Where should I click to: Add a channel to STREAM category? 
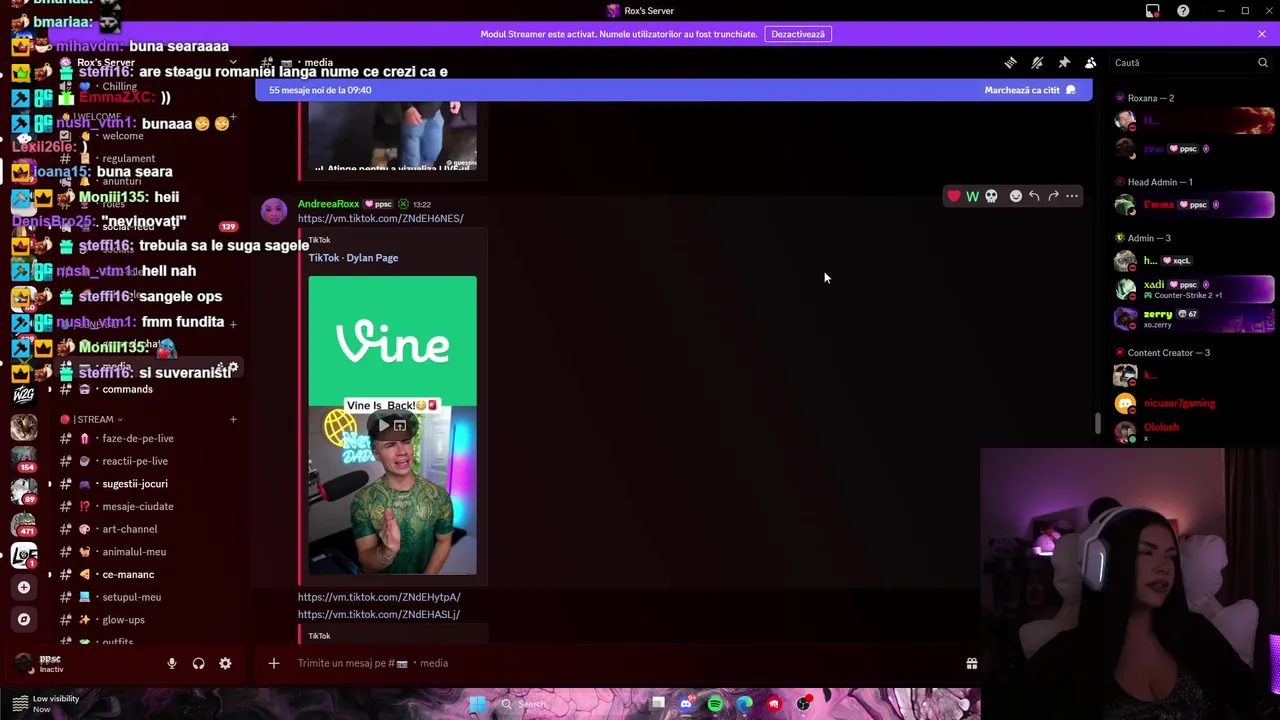233,419
